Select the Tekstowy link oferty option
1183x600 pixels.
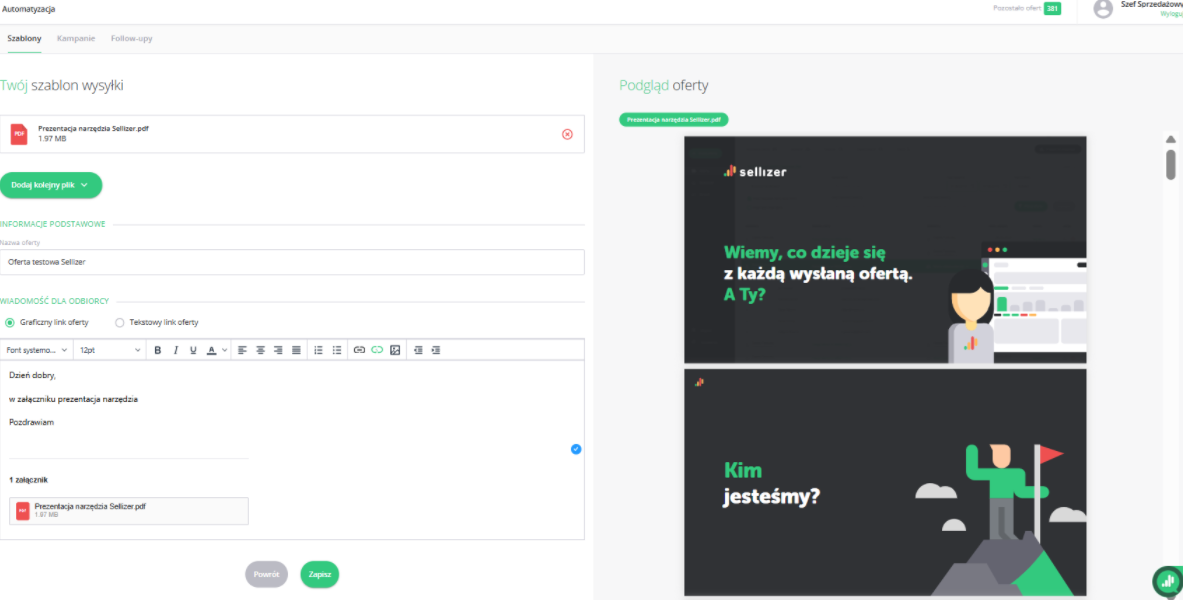[x=120, y=322]
